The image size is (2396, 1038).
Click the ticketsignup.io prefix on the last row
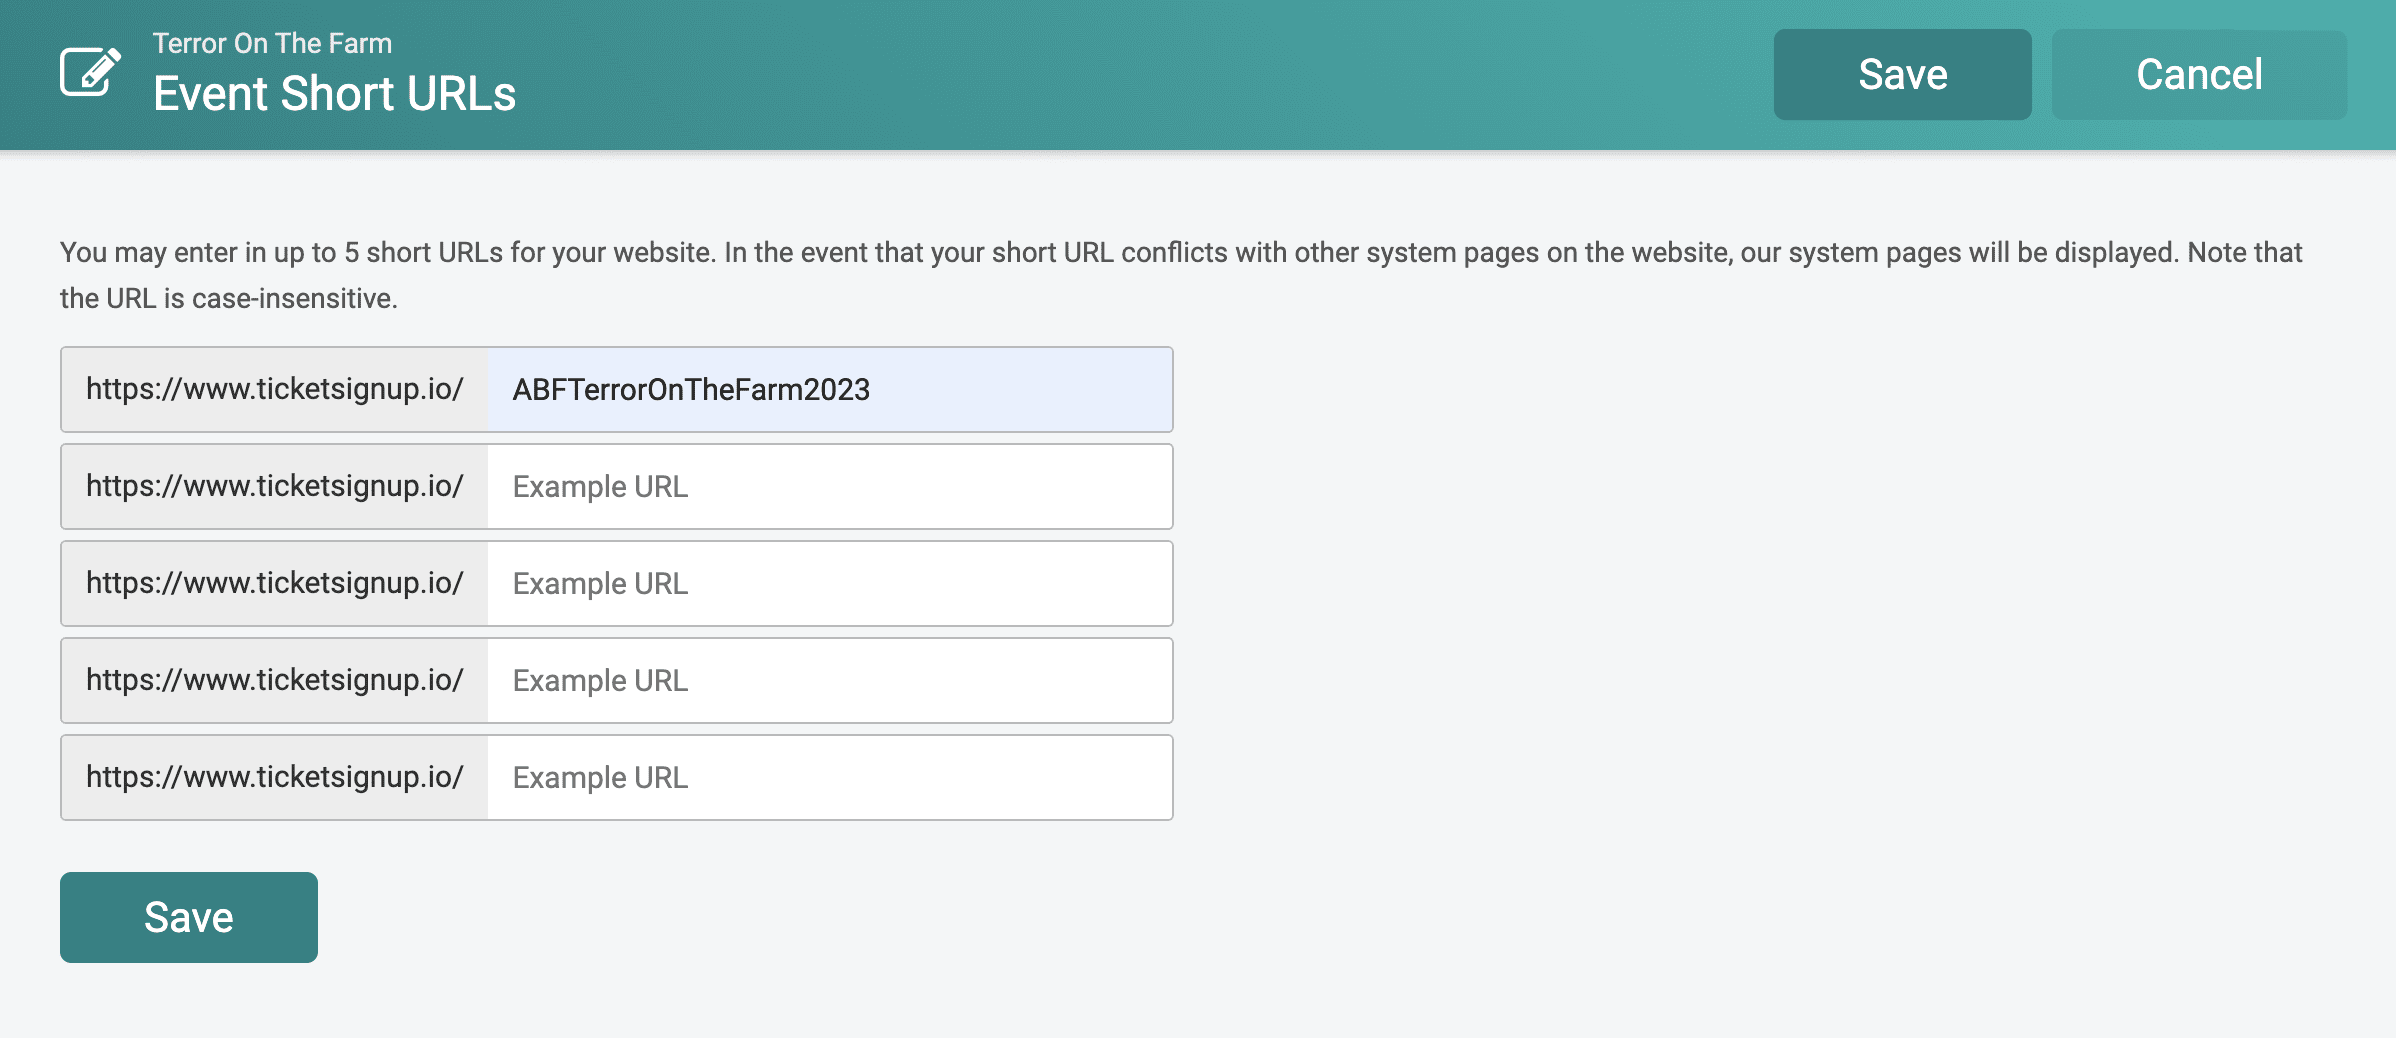(x=273, y=777)
